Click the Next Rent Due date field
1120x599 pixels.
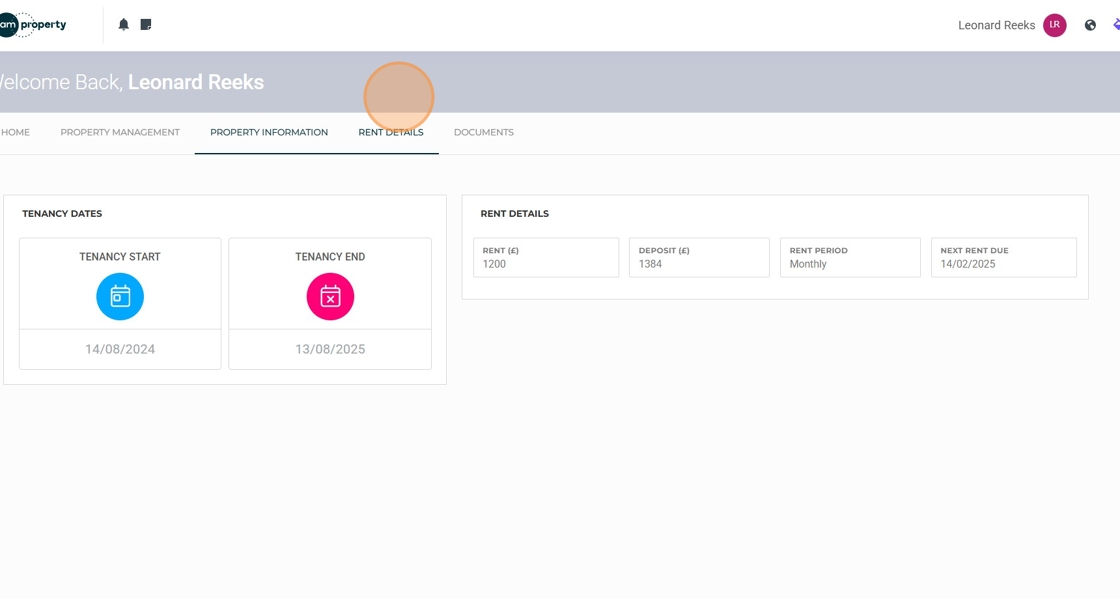(x=1004, y=258)
